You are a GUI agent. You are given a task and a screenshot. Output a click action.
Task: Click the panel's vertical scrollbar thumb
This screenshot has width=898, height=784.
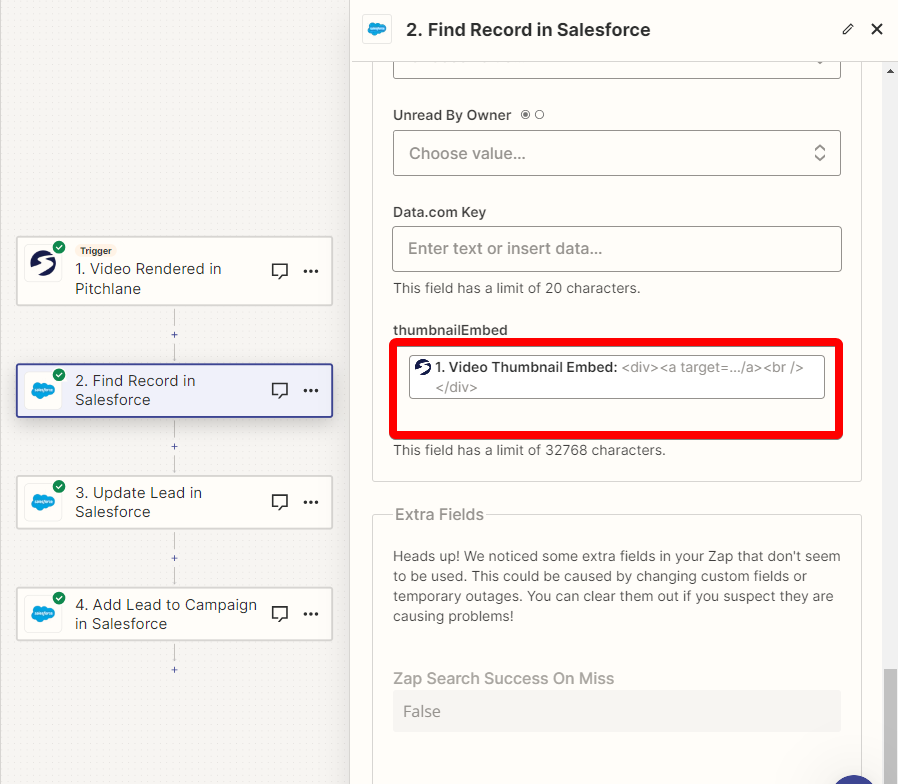890,724
